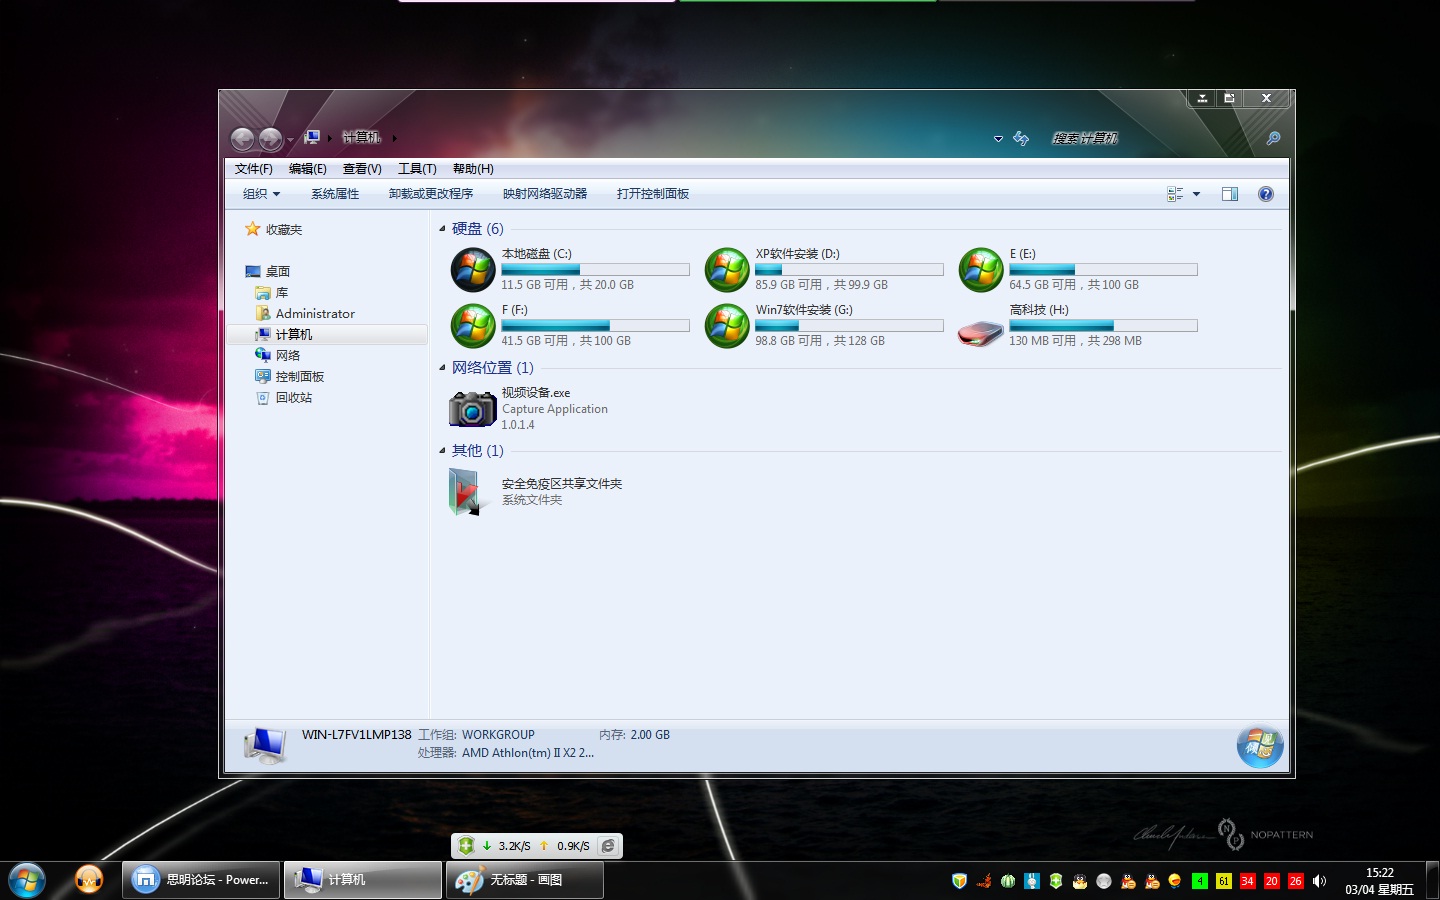The width and height of the screenshot is (1440, 900).
Task: Open the address bar history dropdown
Action: click(x=998, y=139)
